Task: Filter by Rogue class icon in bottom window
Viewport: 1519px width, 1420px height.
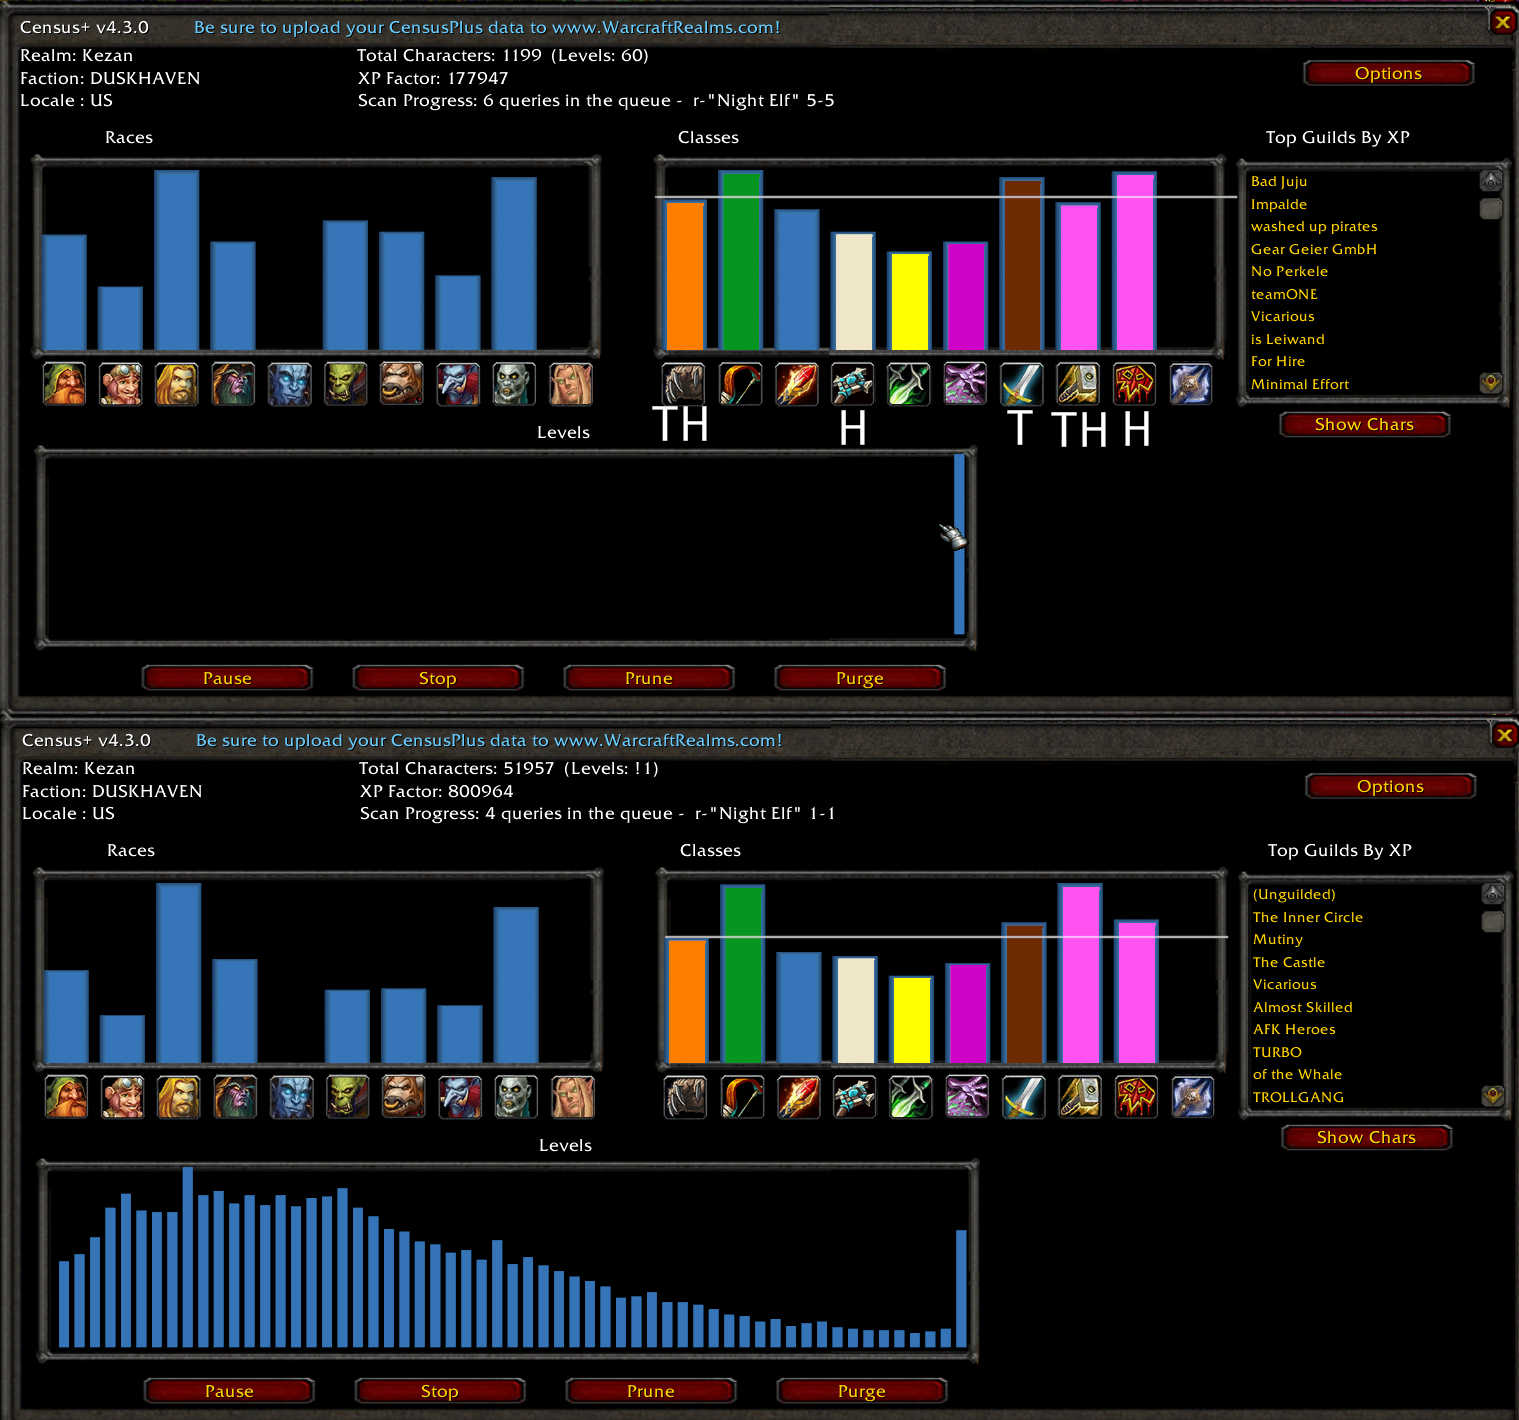Action: (911, 1097)
